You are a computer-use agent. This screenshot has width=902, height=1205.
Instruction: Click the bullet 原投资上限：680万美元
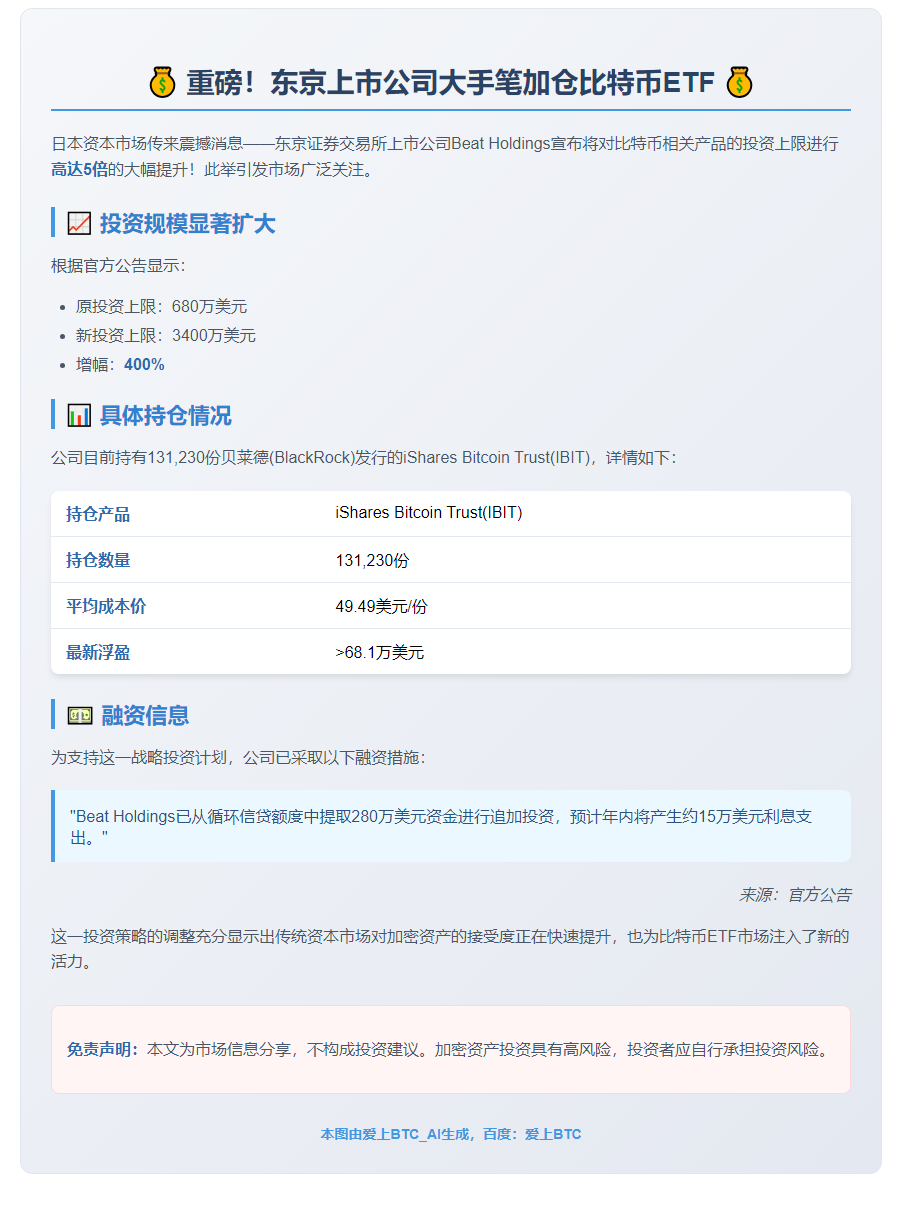pos(161,306)
